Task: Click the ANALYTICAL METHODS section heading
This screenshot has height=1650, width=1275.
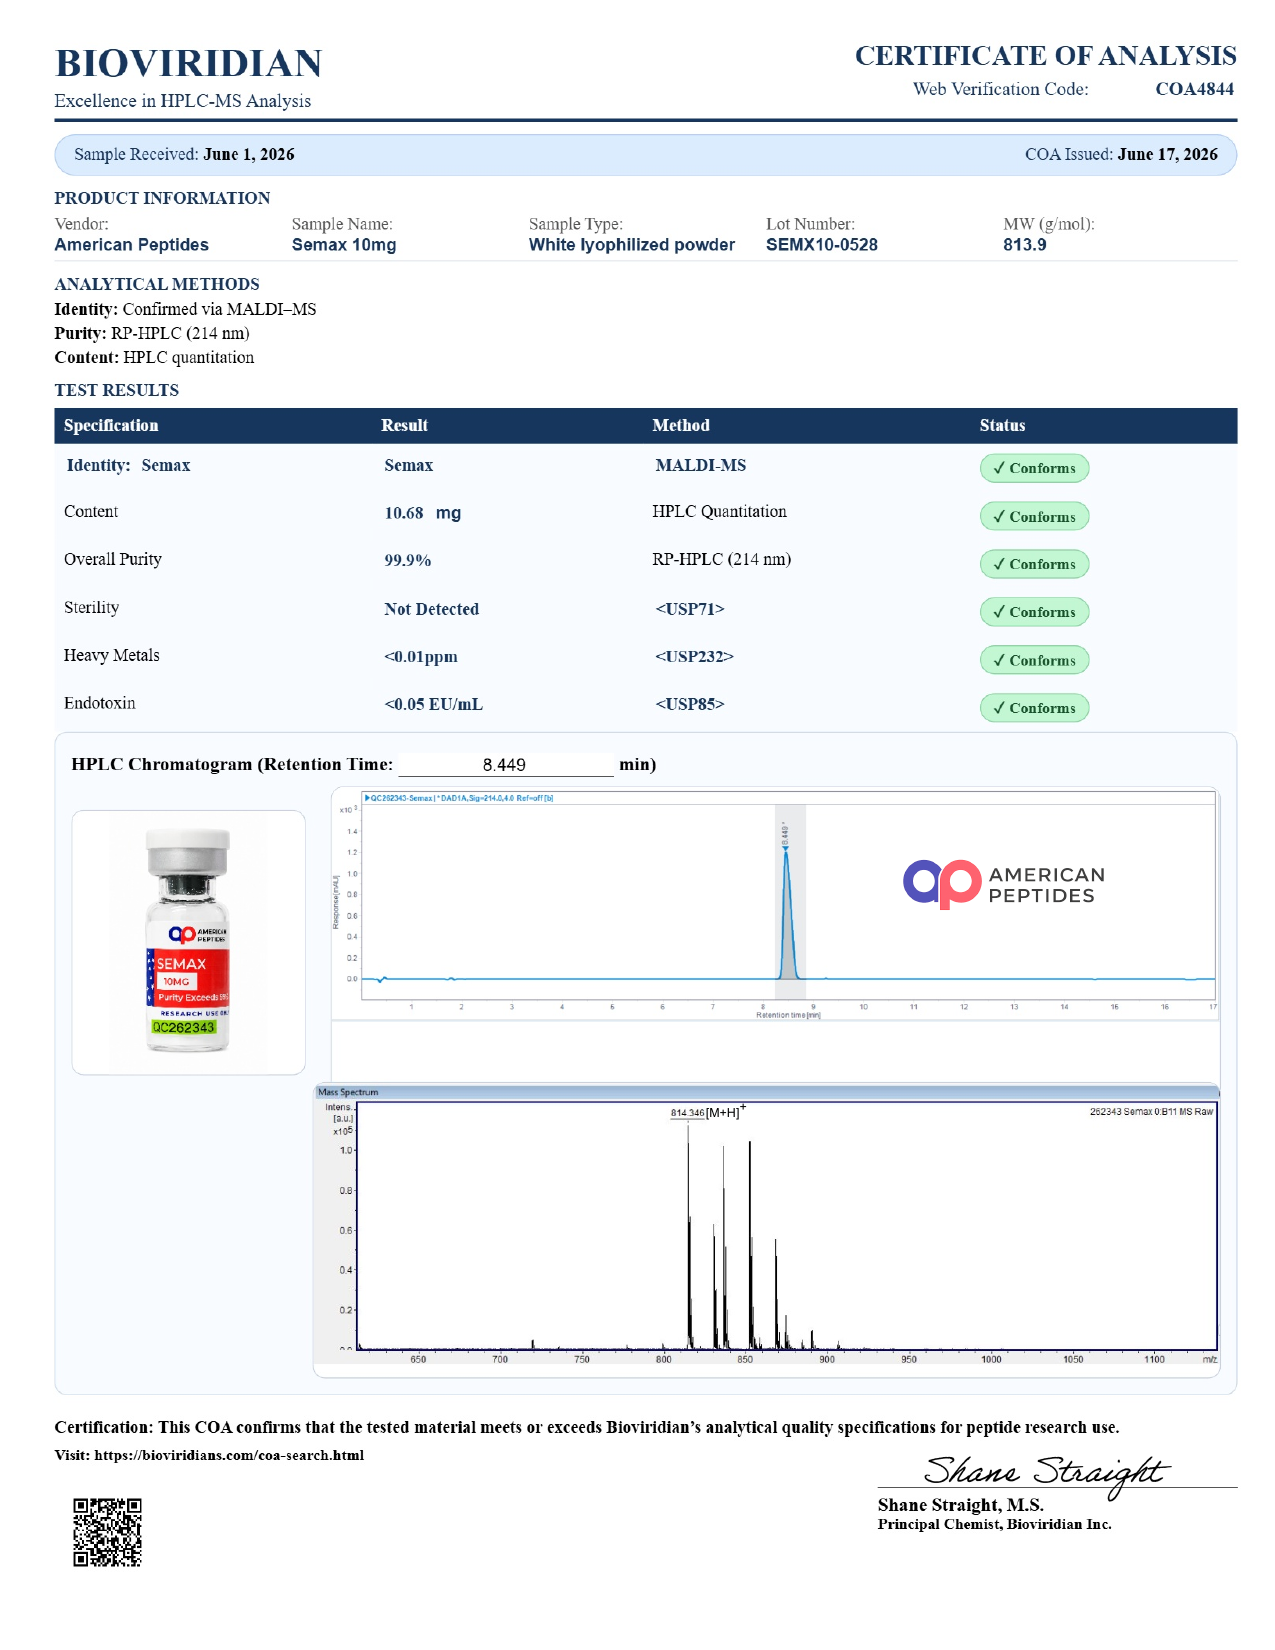Action: [x=157, y=284]
